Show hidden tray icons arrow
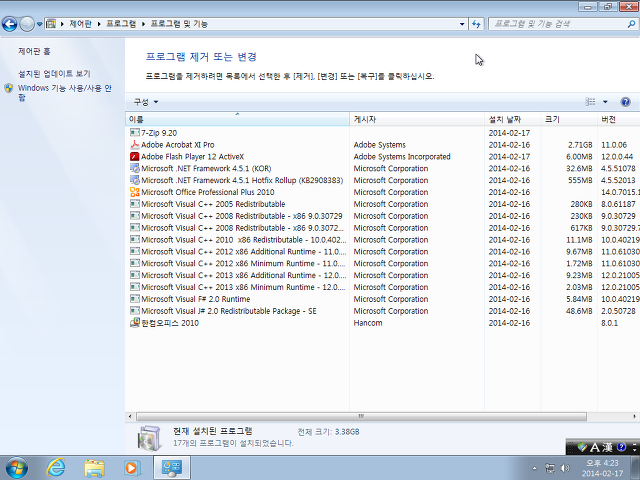 (535, 468)
